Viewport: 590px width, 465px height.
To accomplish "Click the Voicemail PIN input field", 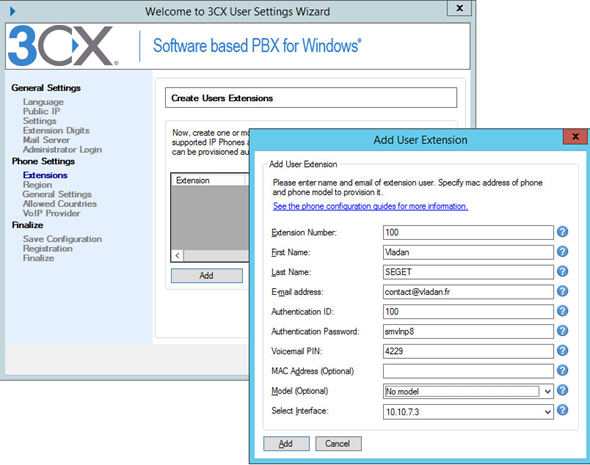I will (468, 351).
